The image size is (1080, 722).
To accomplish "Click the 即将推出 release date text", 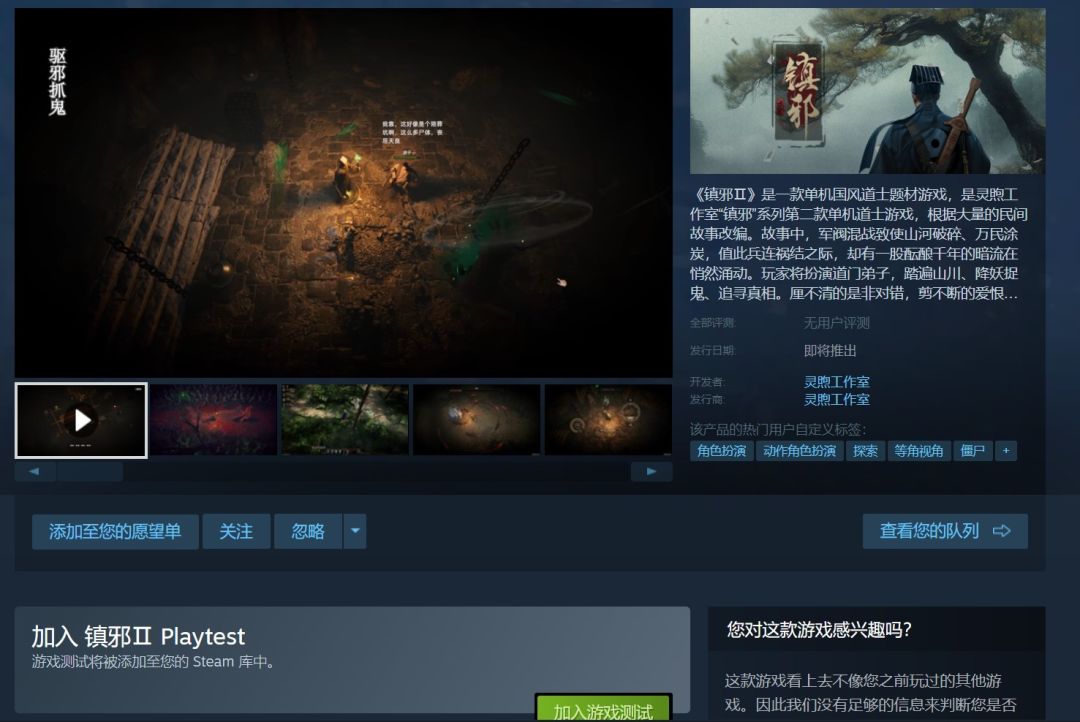I will pos(829,351).
